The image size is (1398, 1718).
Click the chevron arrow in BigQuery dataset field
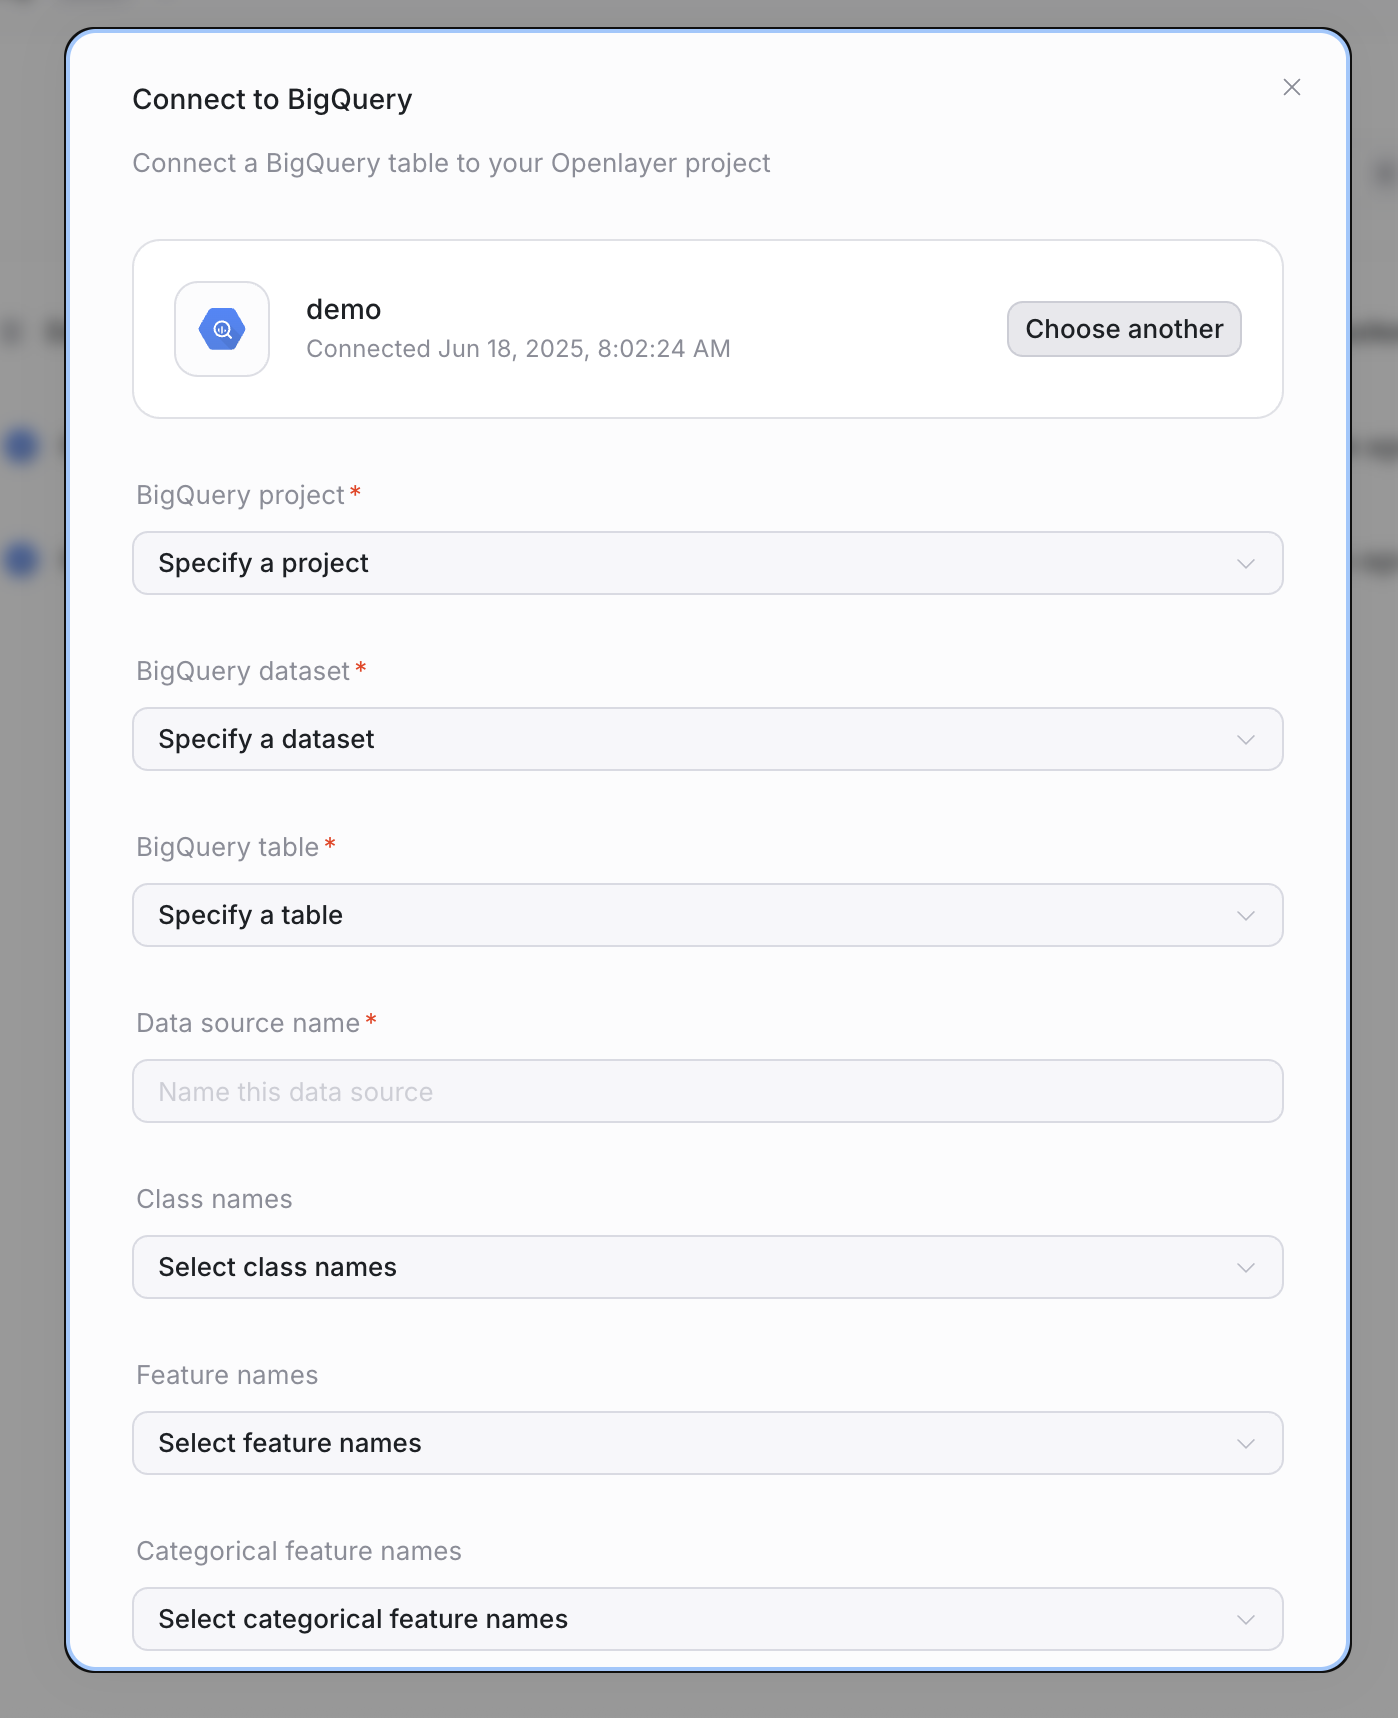point(1245,740)
